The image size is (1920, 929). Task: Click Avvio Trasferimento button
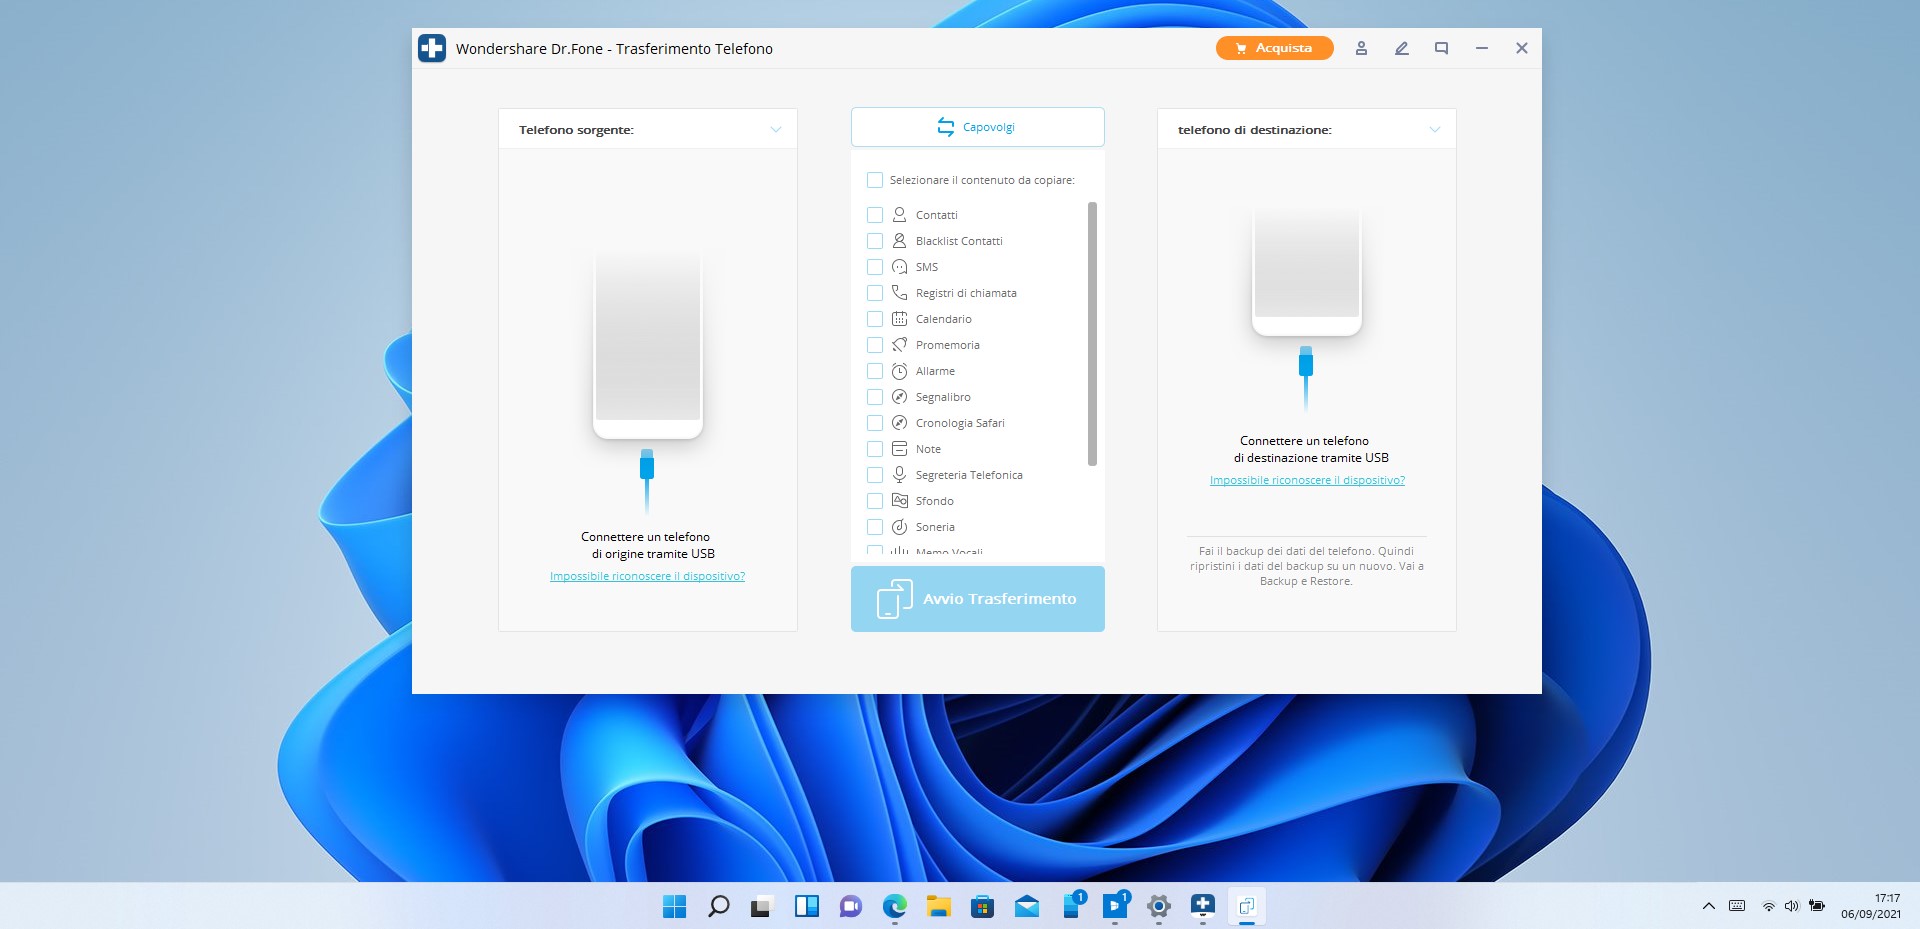click(x=978, y=599)
